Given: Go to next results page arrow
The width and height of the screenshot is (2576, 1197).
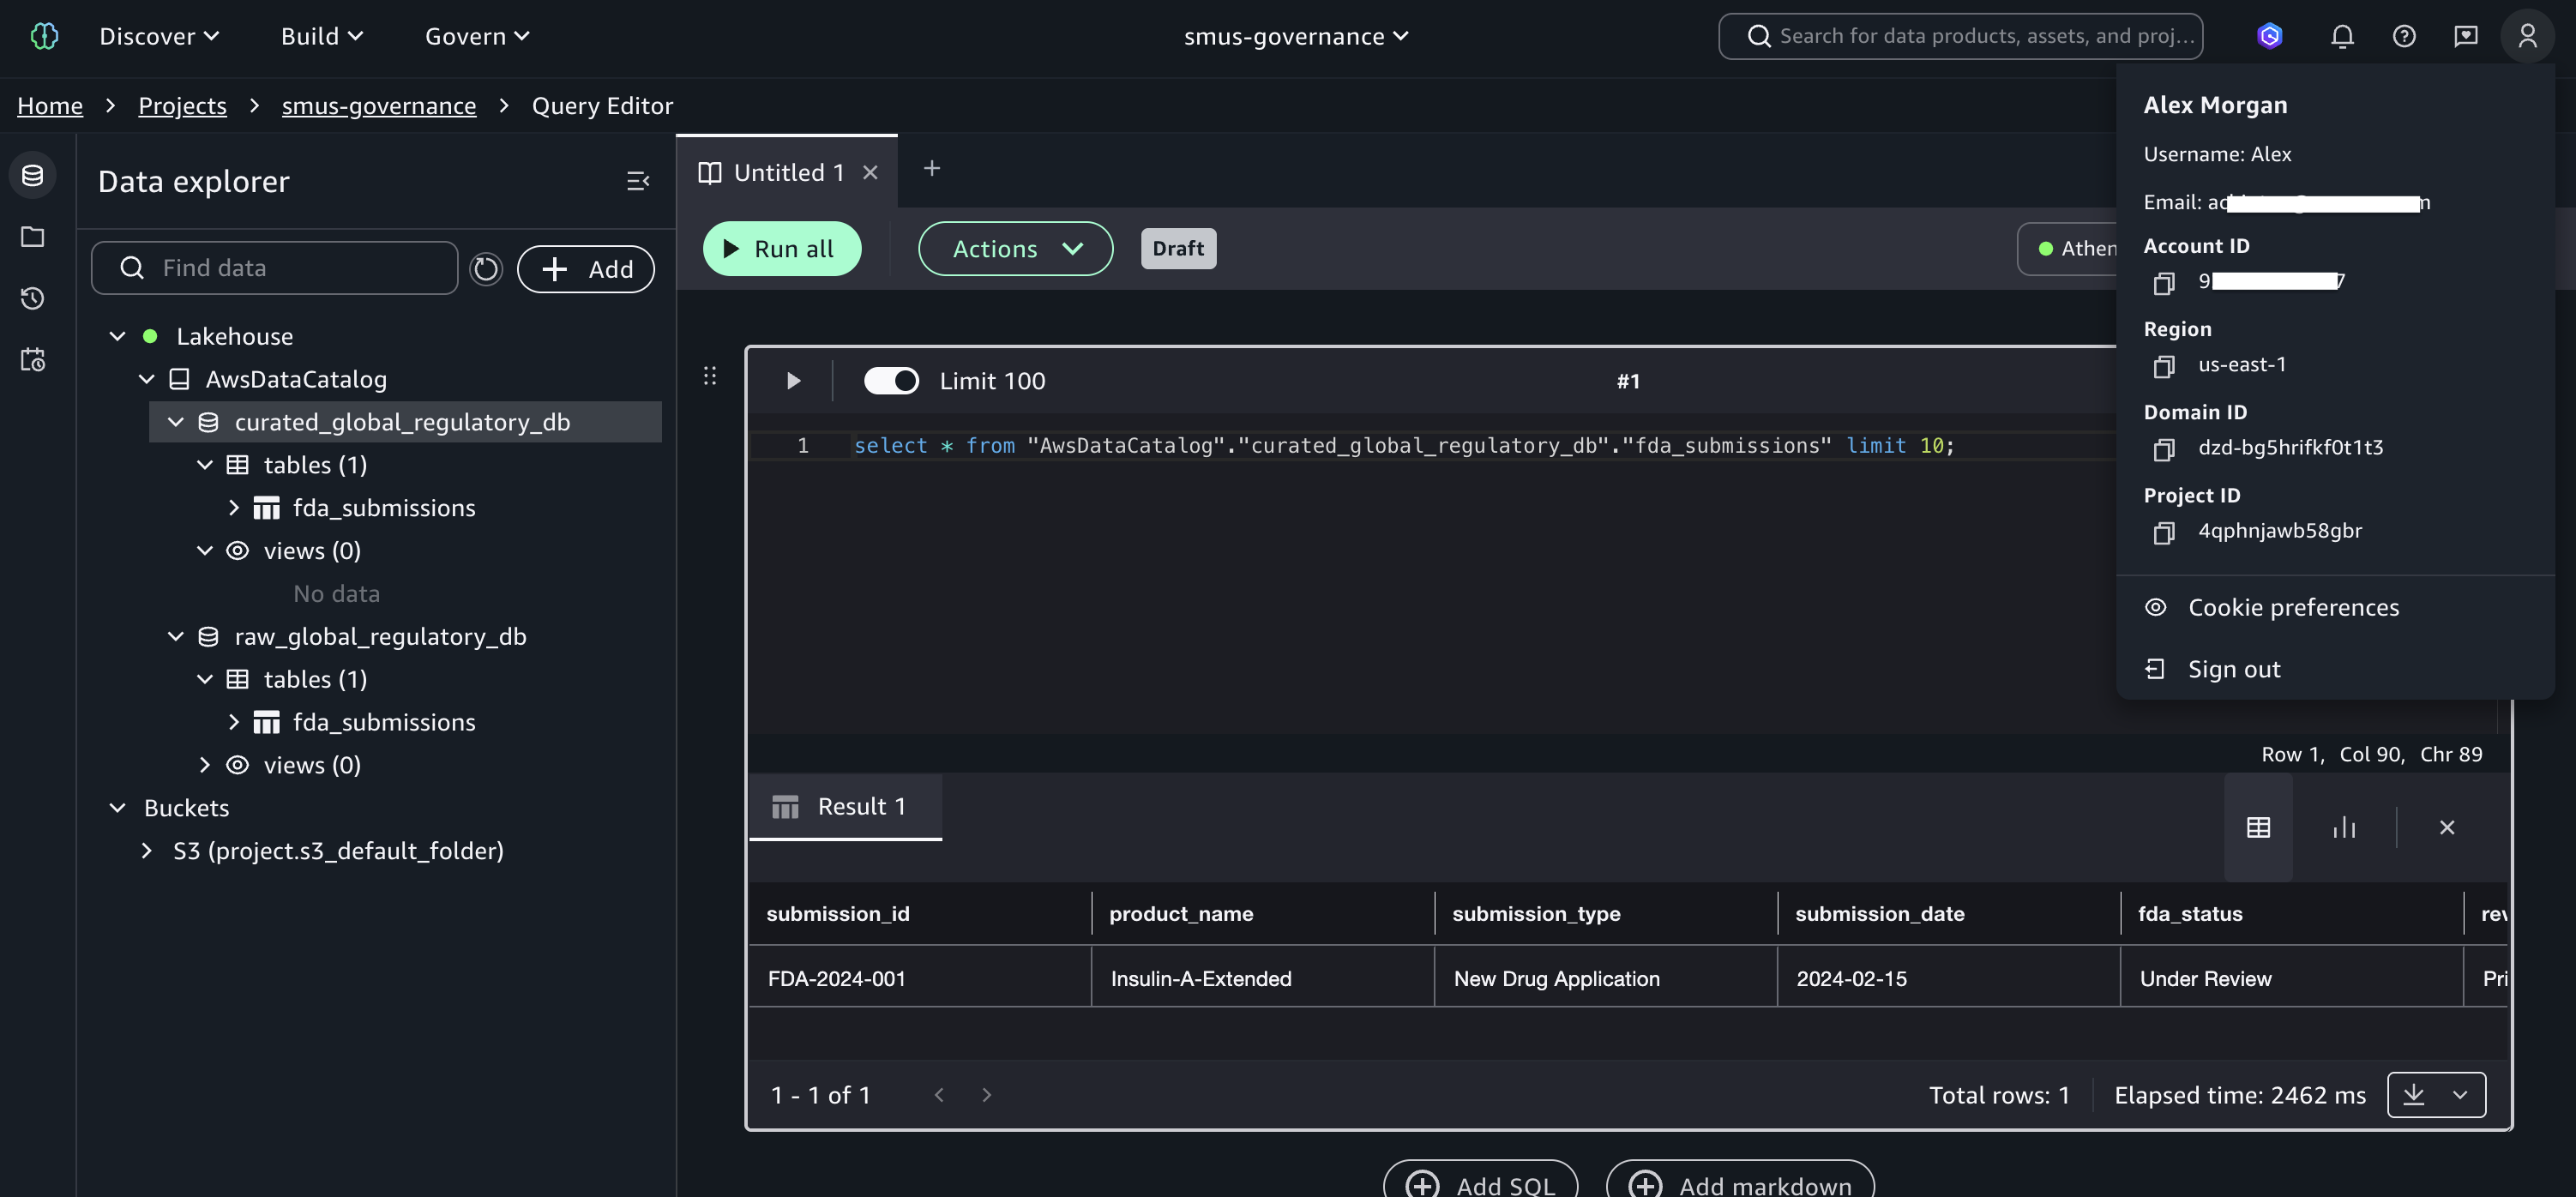Looking at the screenshot, I should tap(987, 1095).
